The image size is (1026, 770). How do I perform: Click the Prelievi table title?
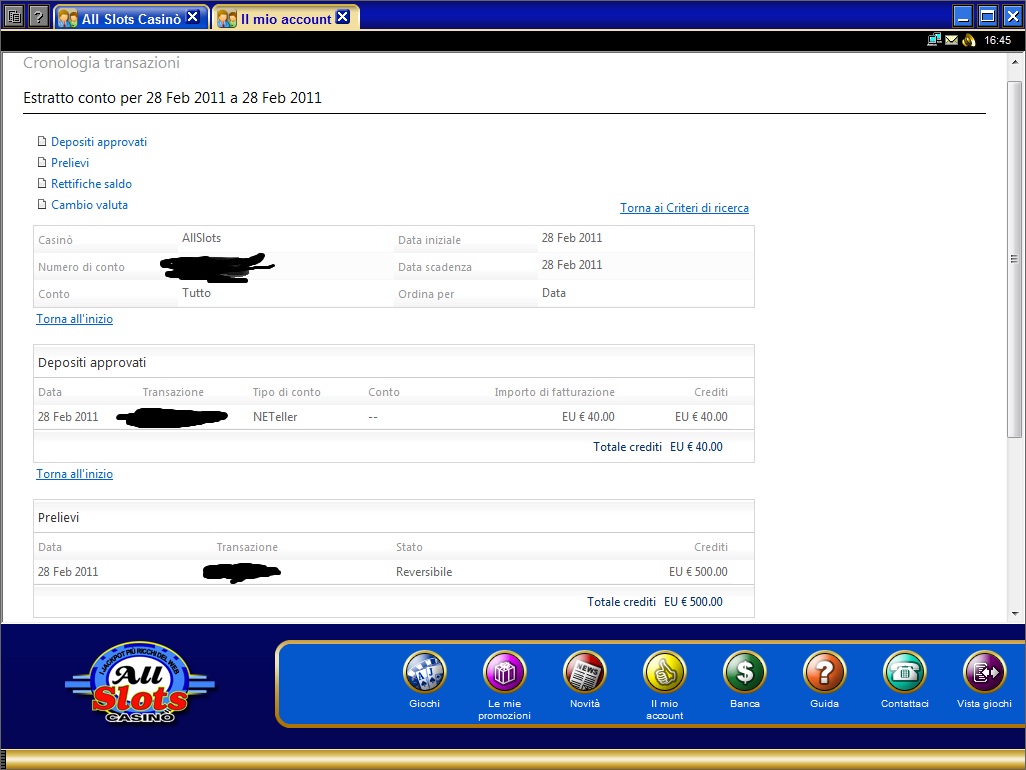tap(58, 517)
